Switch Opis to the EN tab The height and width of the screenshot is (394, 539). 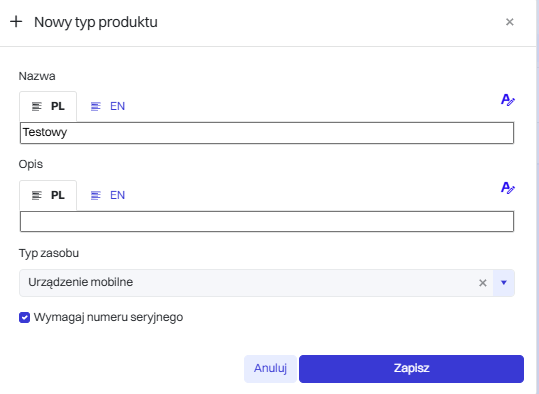pos(108,195)
